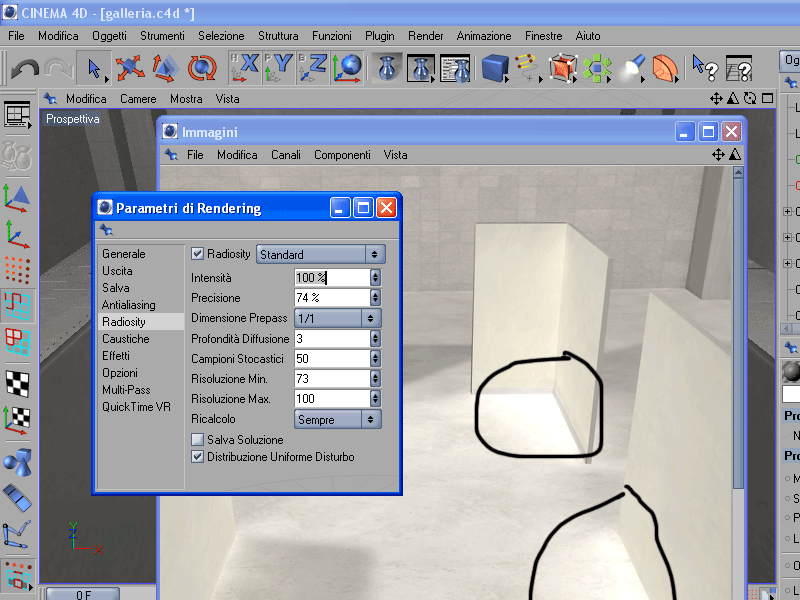The image size is (800, 600).
Task: Open the Radiosity mode Standard dropdown
Action: click(320, 254)
